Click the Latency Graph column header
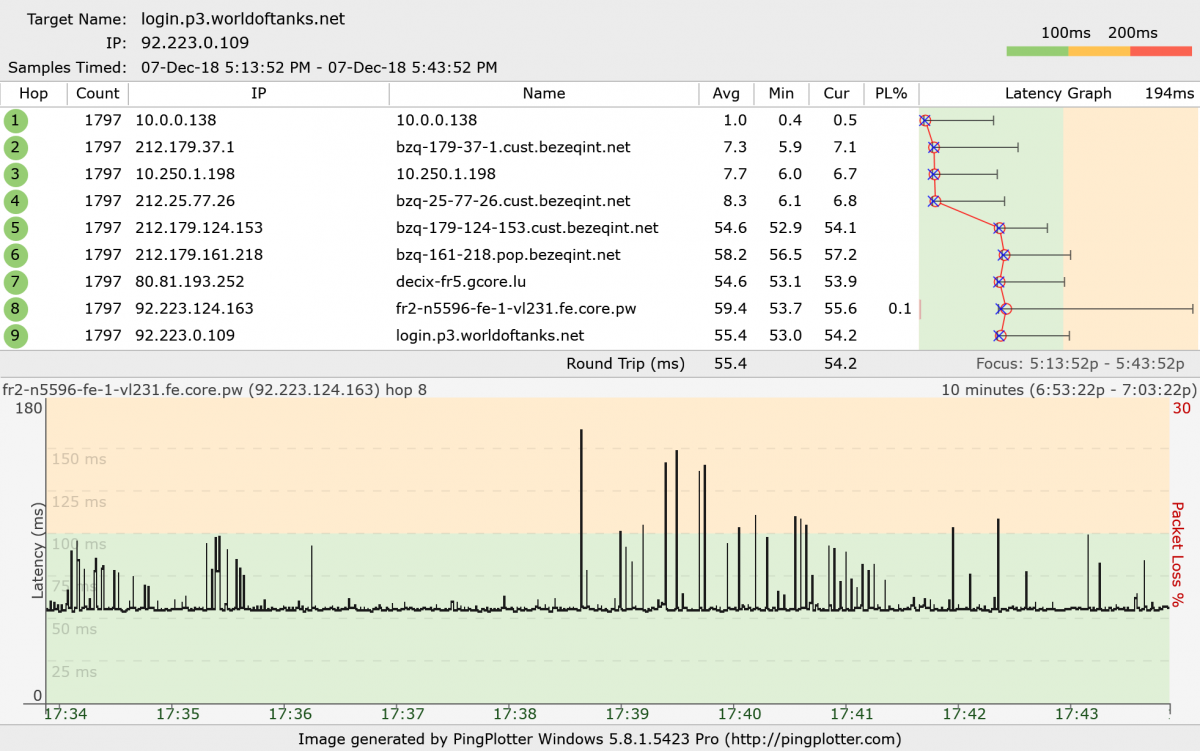Image resolution: width=1200 pixels, height=751 pixels. pyautogui.click(x=1058, y=93)
